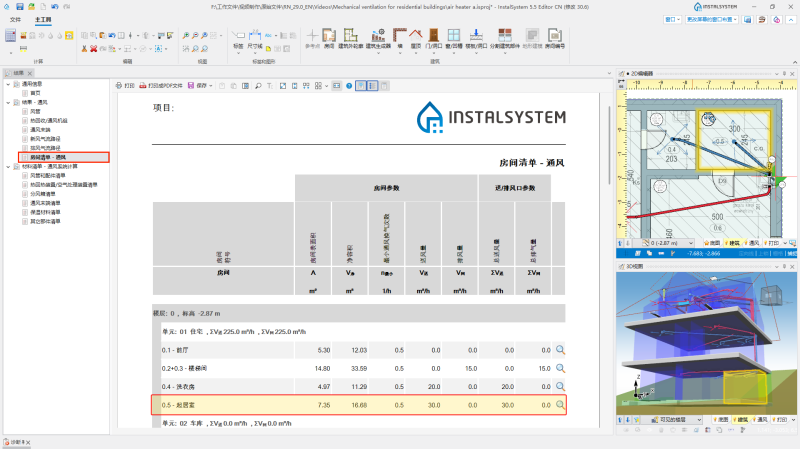Image resolution: width=800 pixels, height=449 pixels.
Task: Click the blue help icon in report toolbar
Action: point(349,86)
